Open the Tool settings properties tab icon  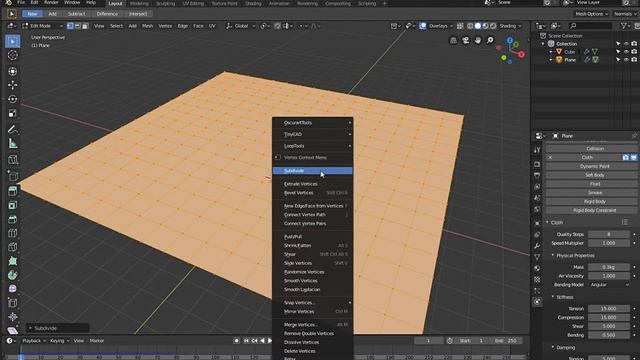click(x=537, y=150)
